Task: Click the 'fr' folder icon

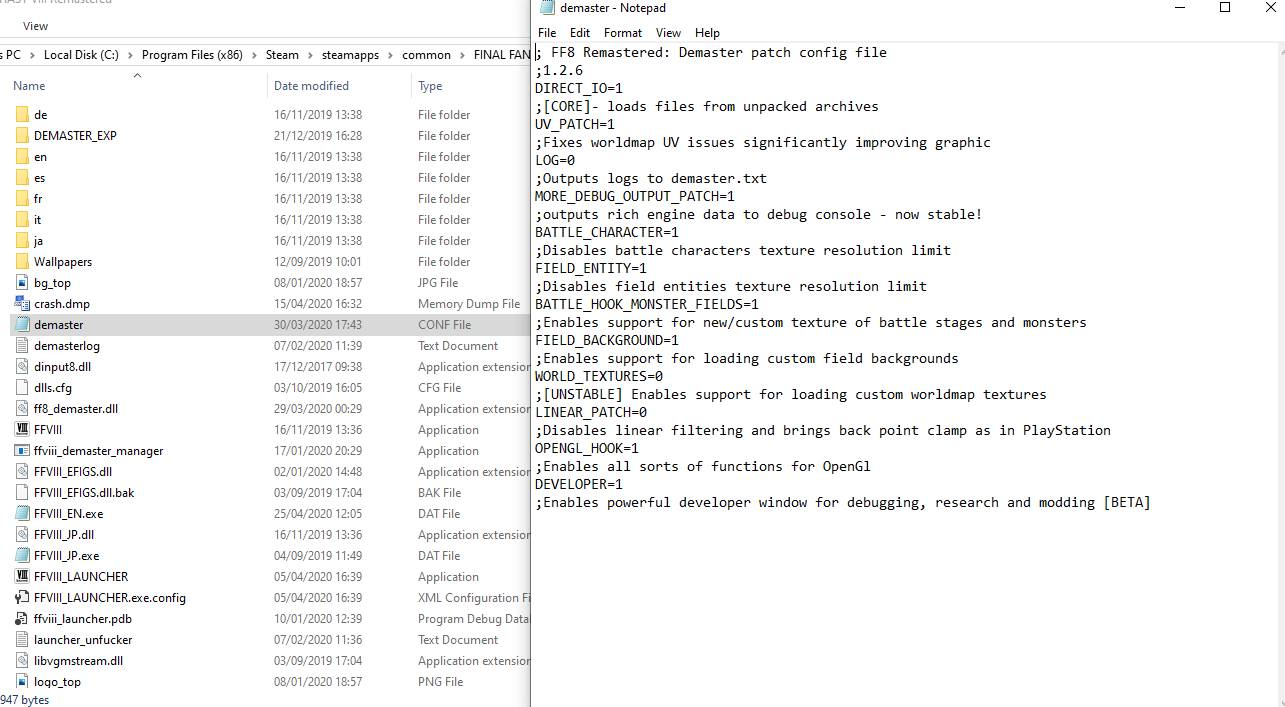Action: [x=22, y=198]
